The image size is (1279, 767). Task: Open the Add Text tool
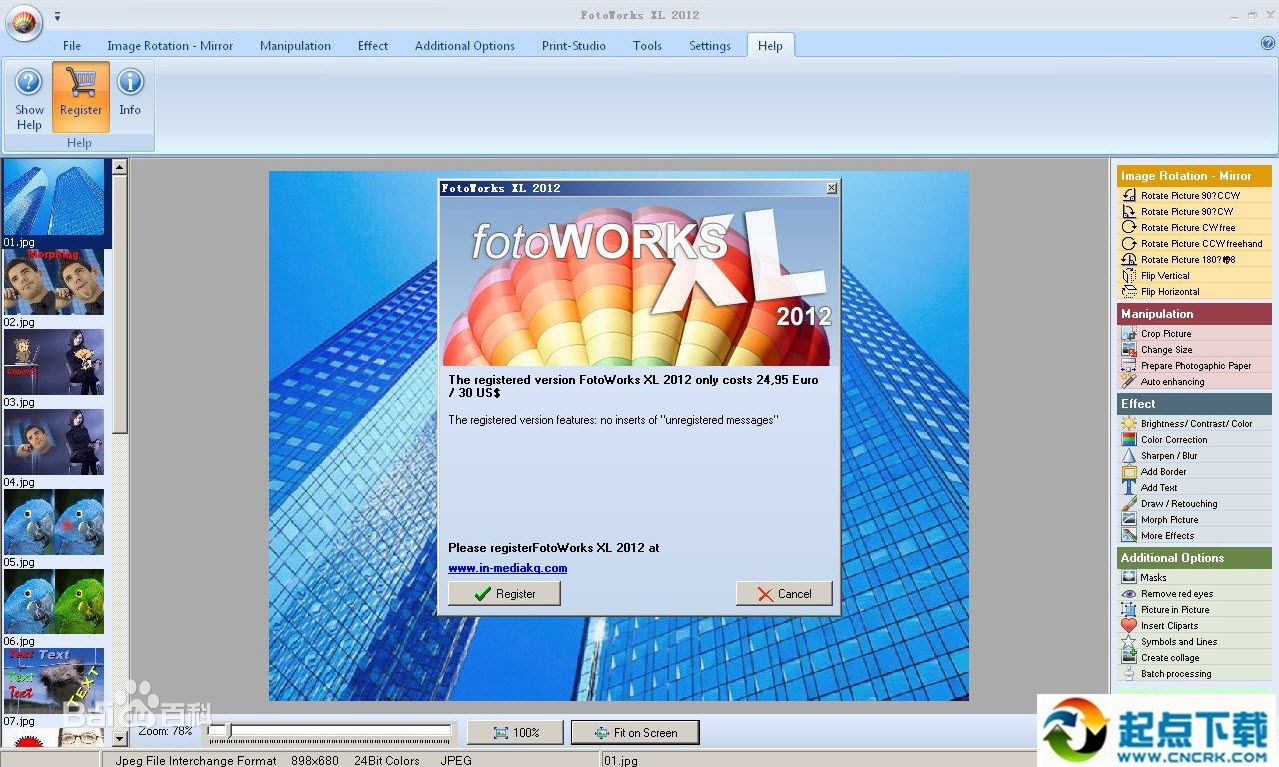[1159, 488]
